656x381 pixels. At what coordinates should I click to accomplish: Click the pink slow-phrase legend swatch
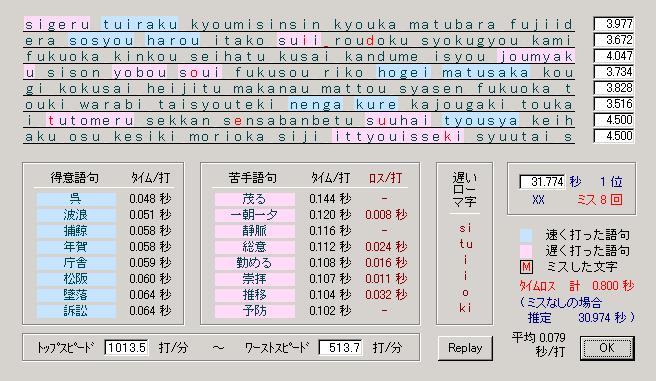coord(526,251)
